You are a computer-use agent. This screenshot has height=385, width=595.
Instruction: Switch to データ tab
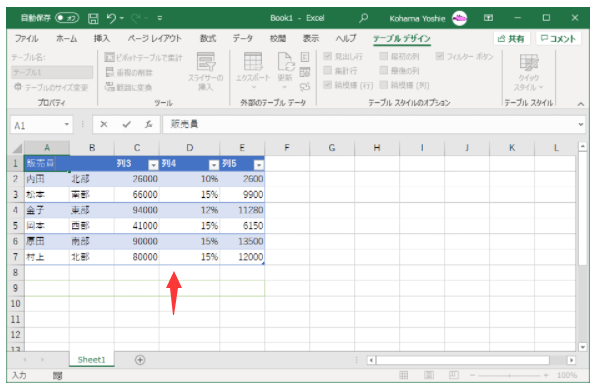click(243, 39)
